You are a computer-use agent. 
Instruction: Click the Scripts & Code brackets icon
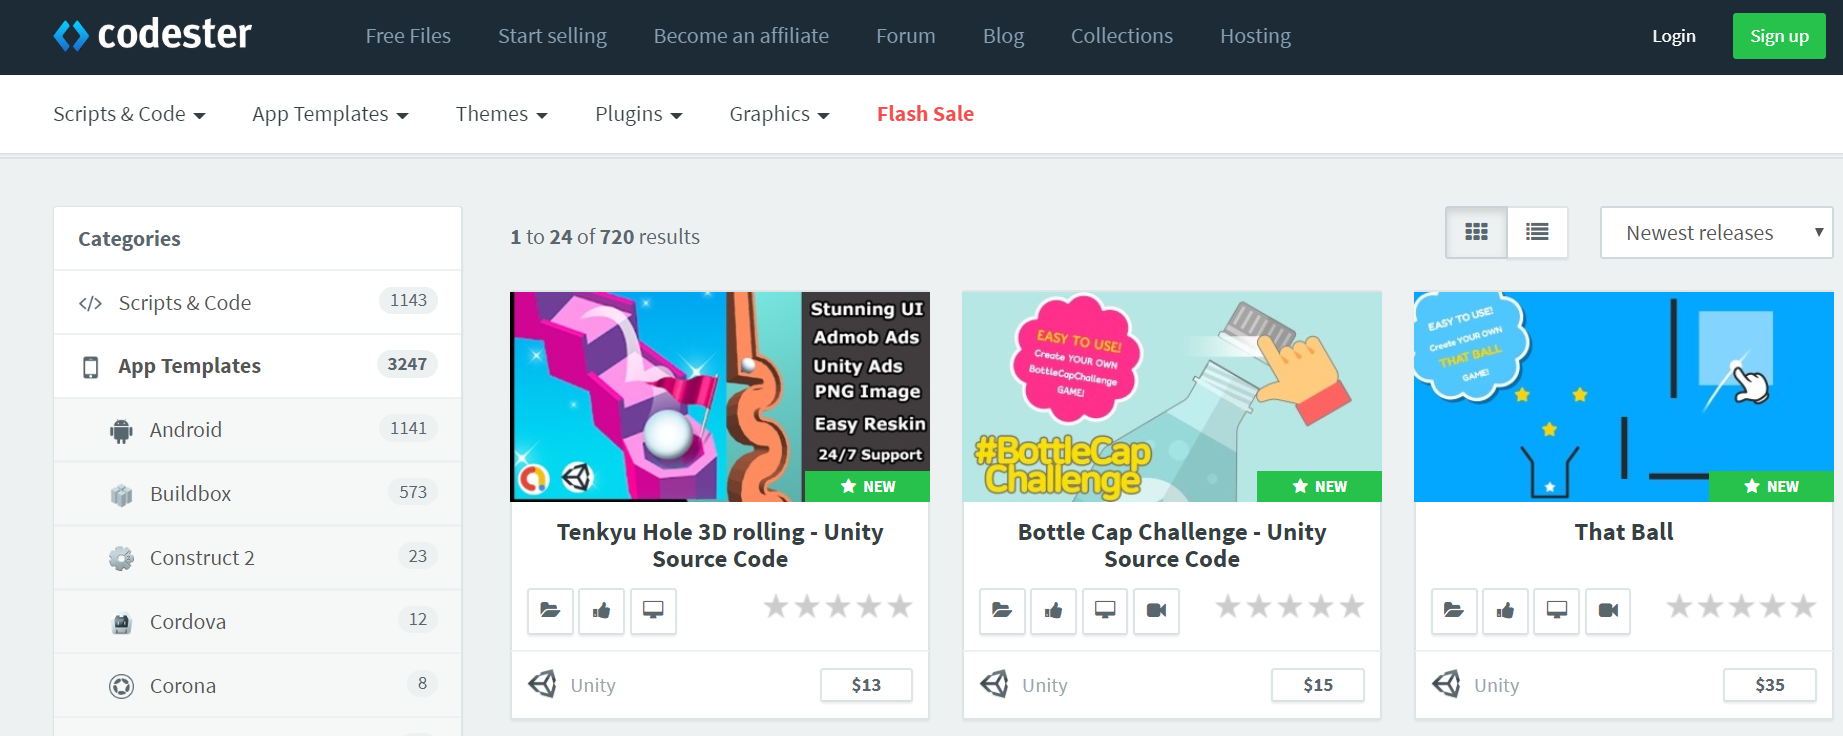pyautogui.click(x=90, y=303)
